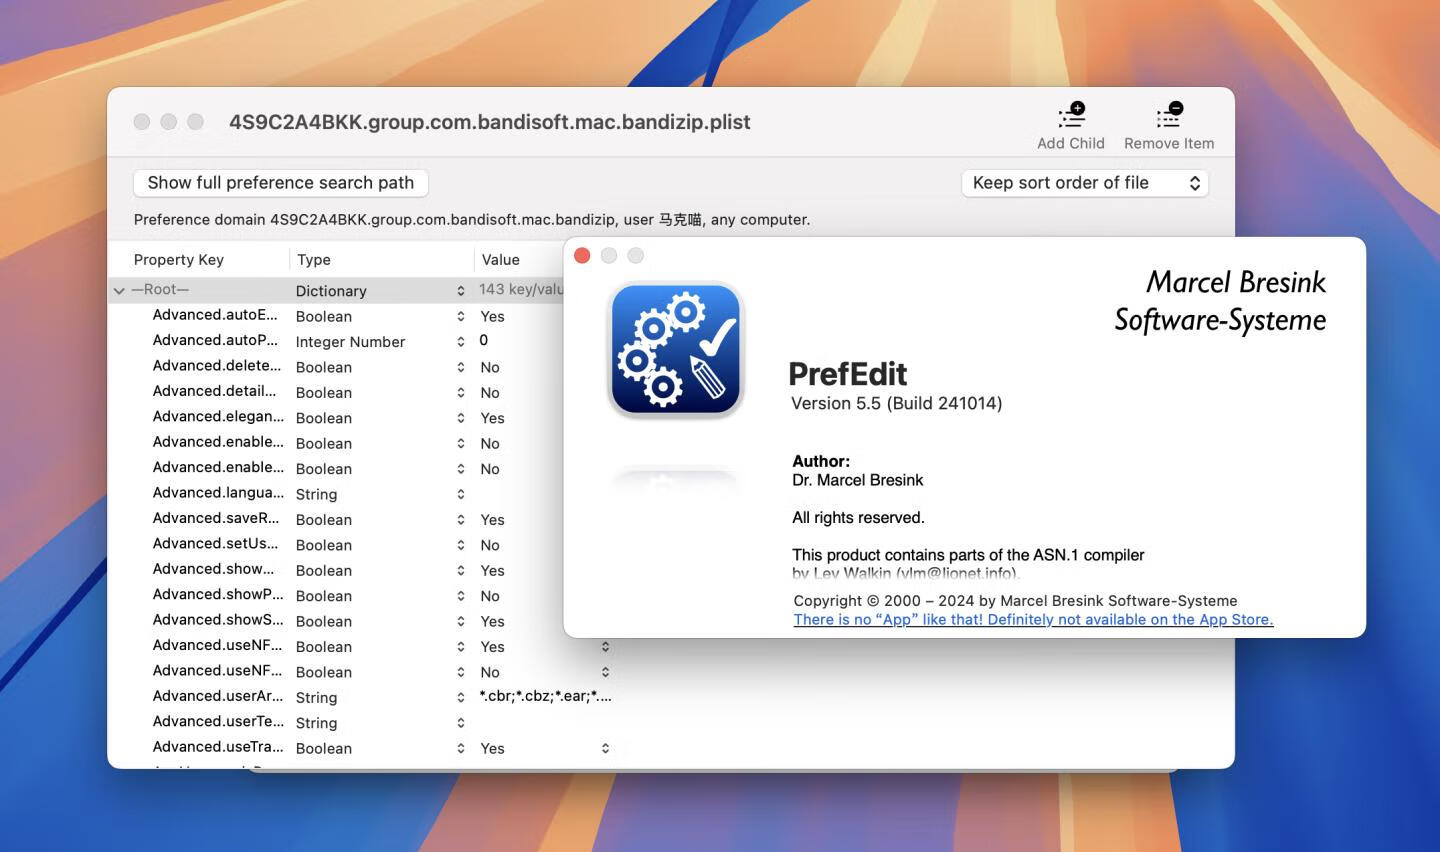This screenshot has width=1440, height=852.
Task: Collapse the Root dictionary node
Action: click(119, 291)
